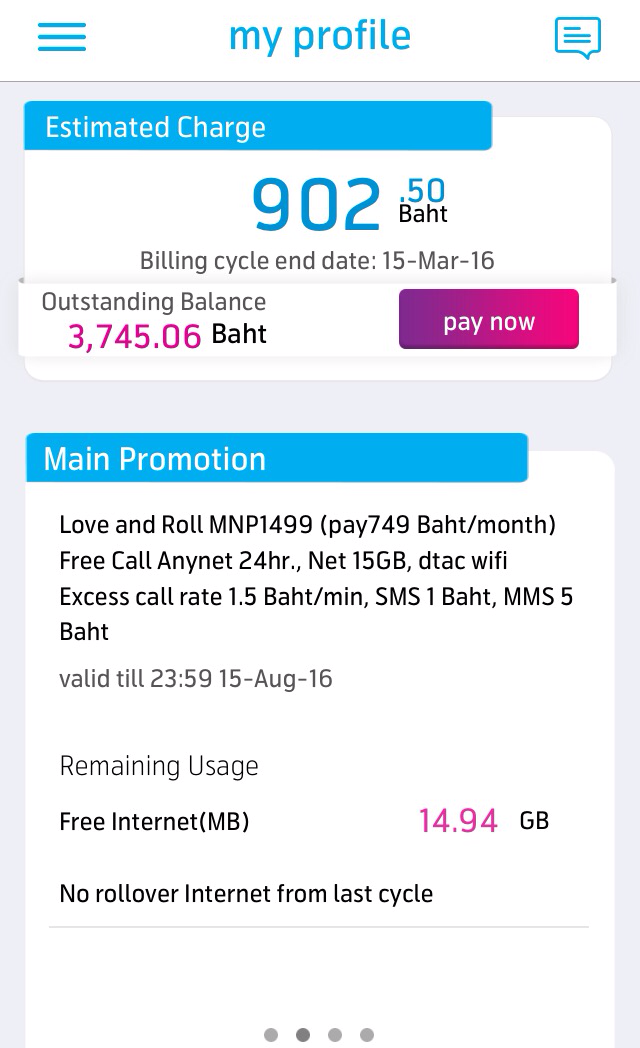Open the messages chat icon

point(577,38)
